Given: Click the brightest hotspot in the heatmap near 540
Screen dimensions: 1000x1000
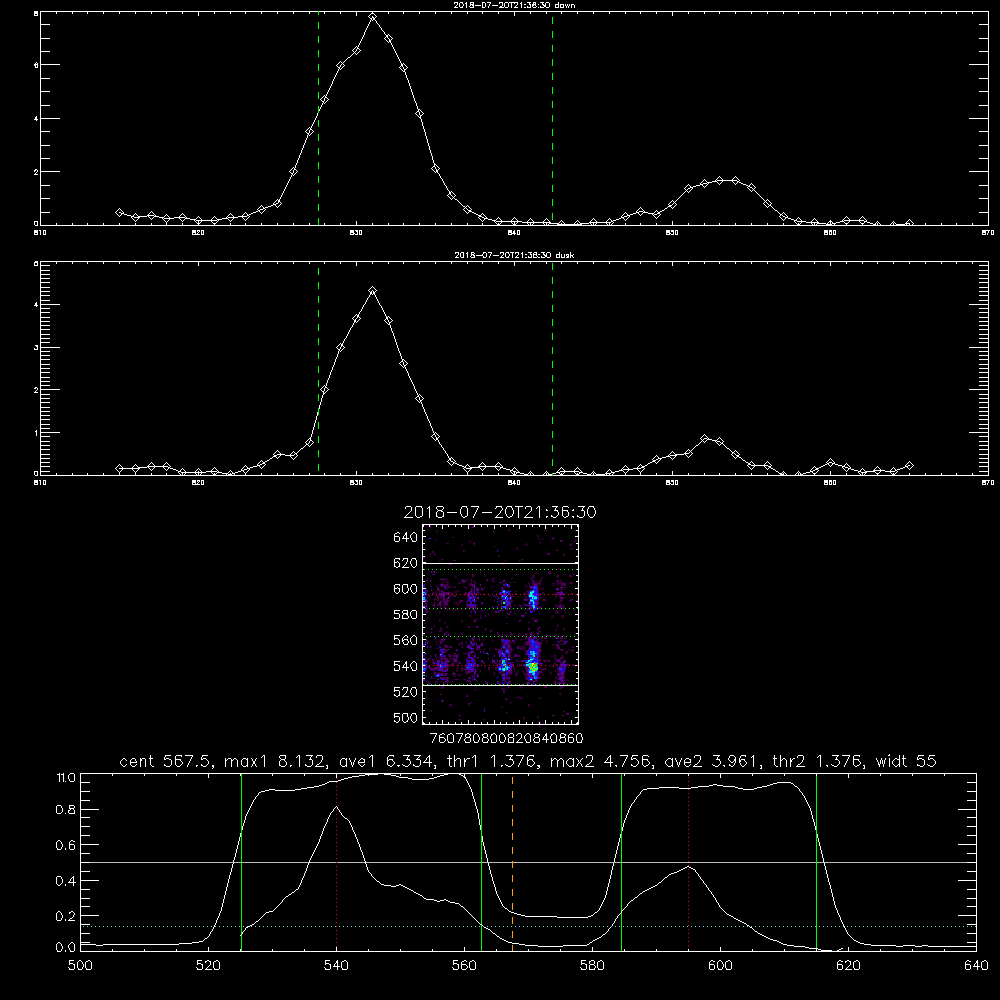Looking at the screenshot, I should [x=533, y=667].
